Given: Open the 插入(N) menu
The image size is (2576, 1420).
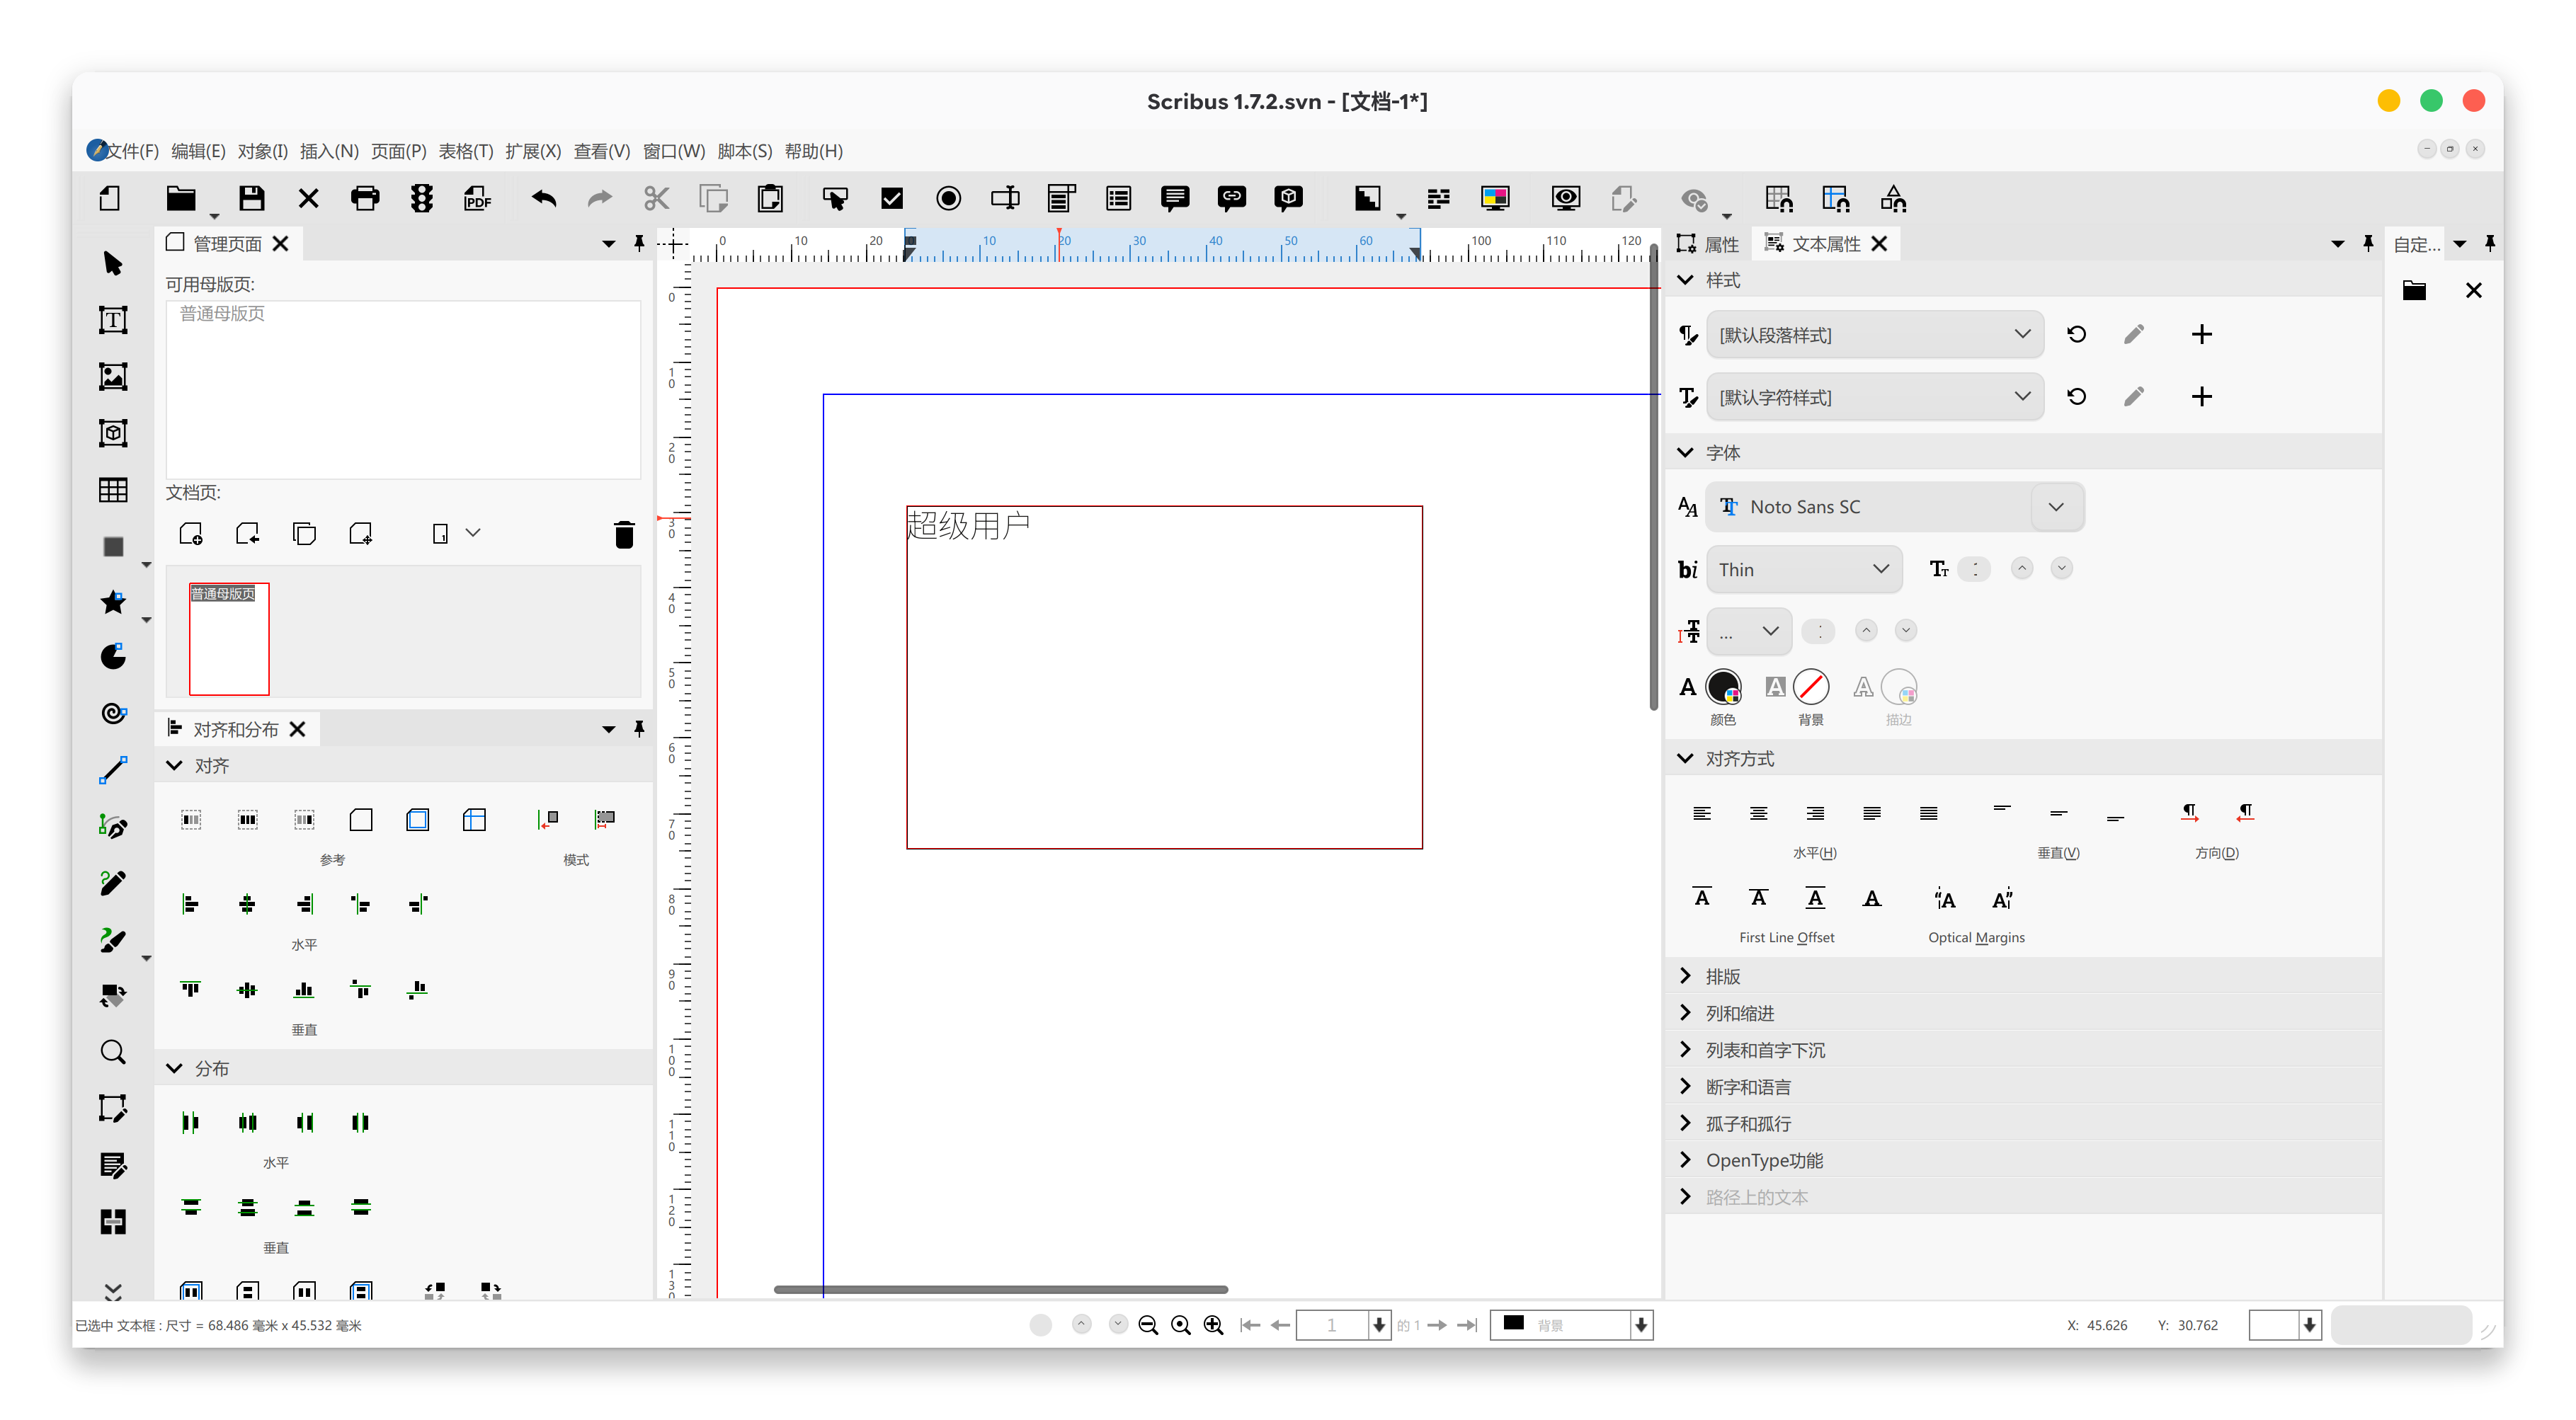Looking at the screenshot, I should (329, 151).
